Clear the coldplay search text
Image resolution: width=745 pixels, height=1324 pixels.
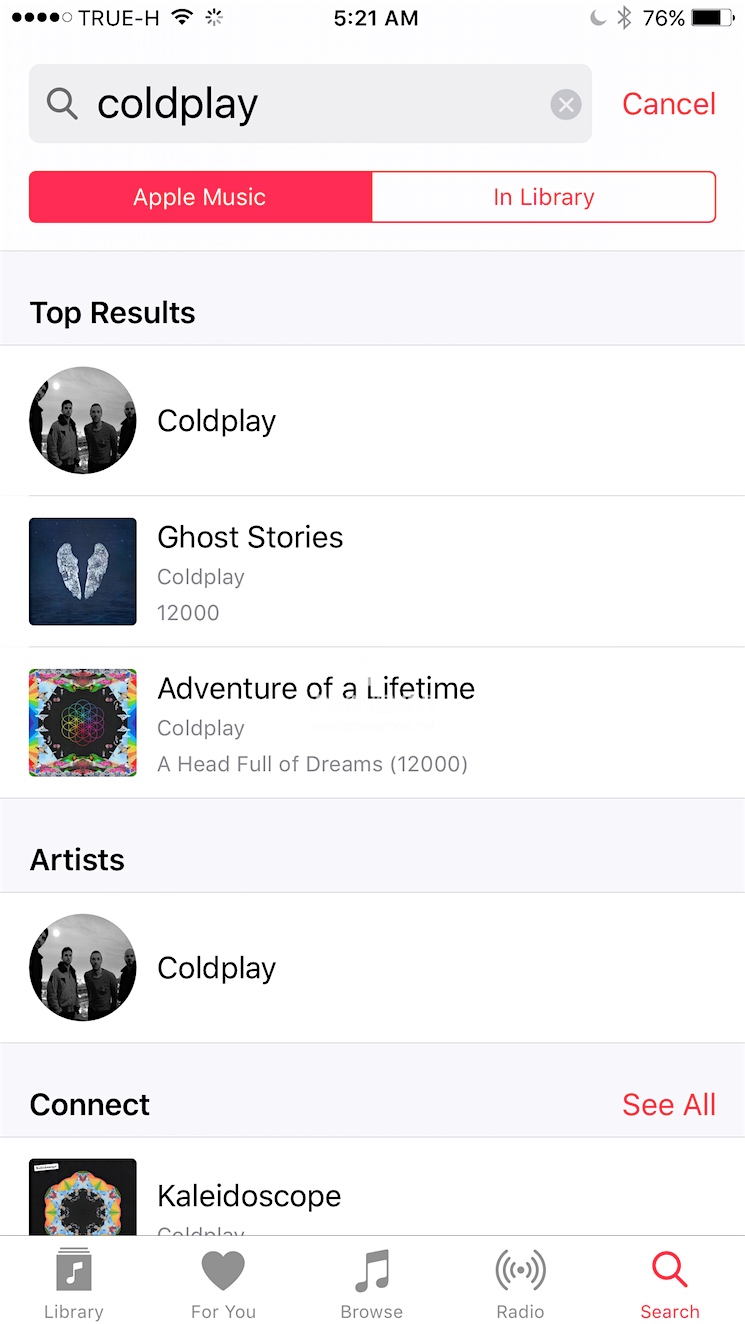(x=566, y=104)
